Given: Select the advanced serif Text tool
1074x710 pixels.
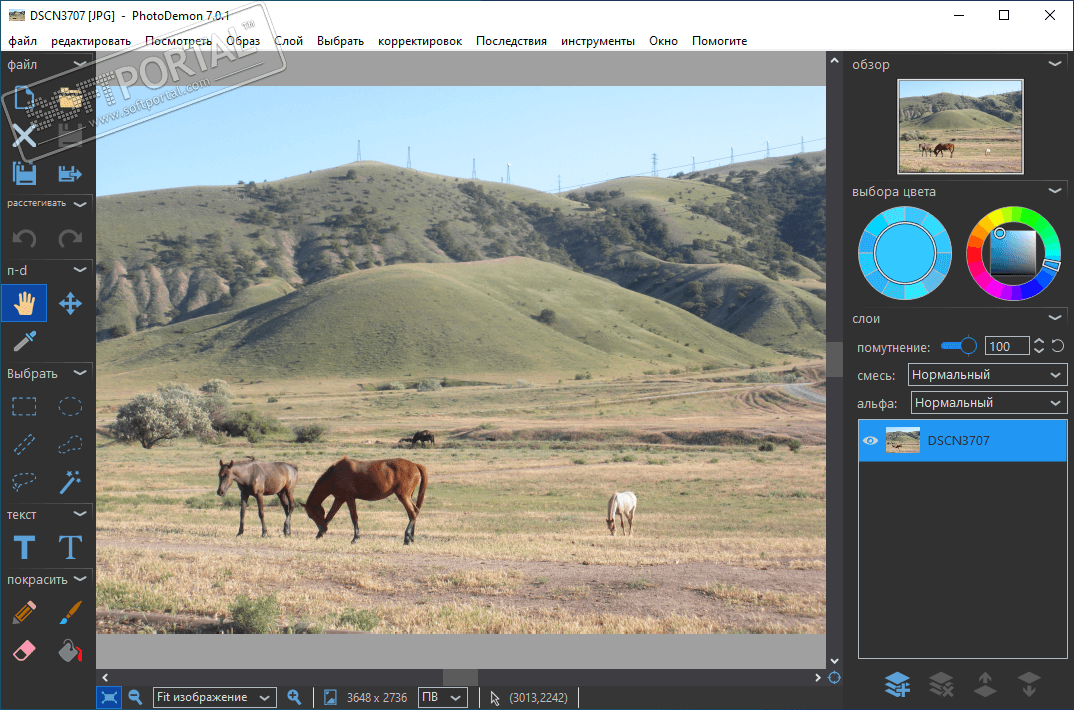Looking at the screenshot, I should pos(70,548).
